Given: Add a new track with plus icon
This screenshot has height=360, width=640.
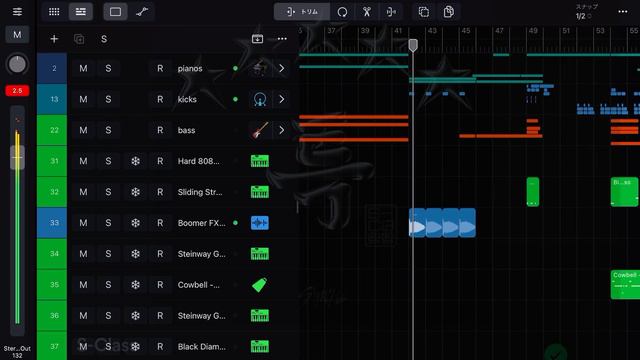Looking at the screenshot, I should point(54,39).
